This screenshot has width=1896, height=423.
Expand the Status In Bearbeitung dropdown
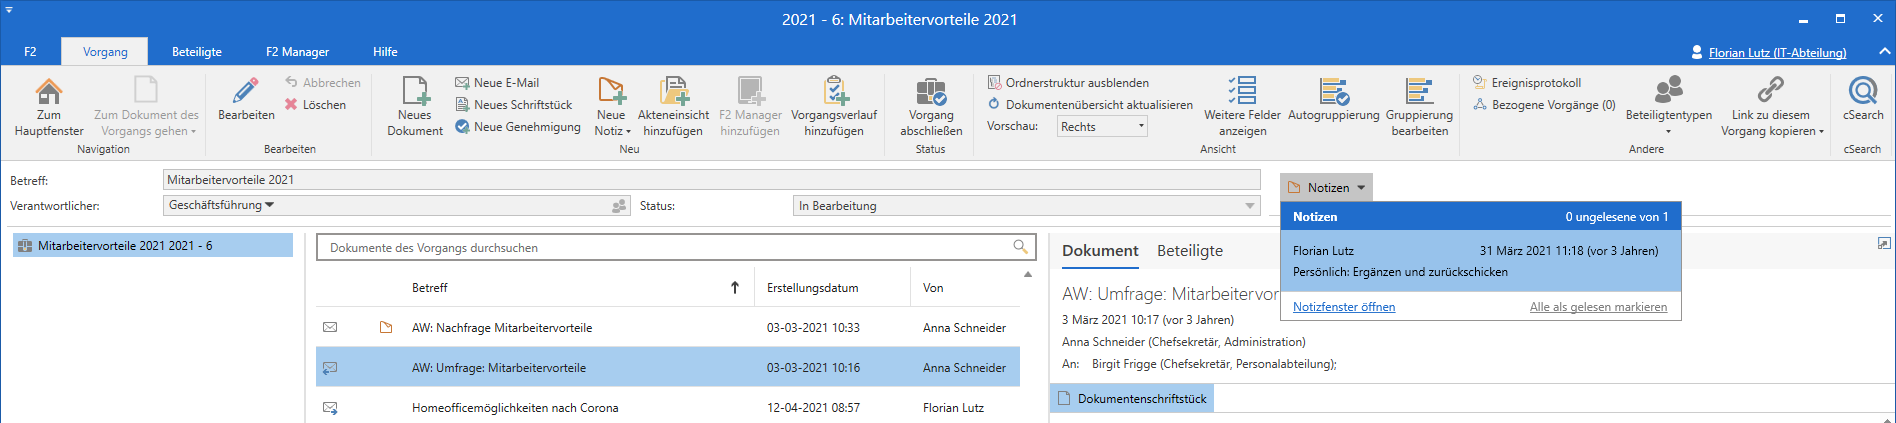click(x=1249, y=206)
